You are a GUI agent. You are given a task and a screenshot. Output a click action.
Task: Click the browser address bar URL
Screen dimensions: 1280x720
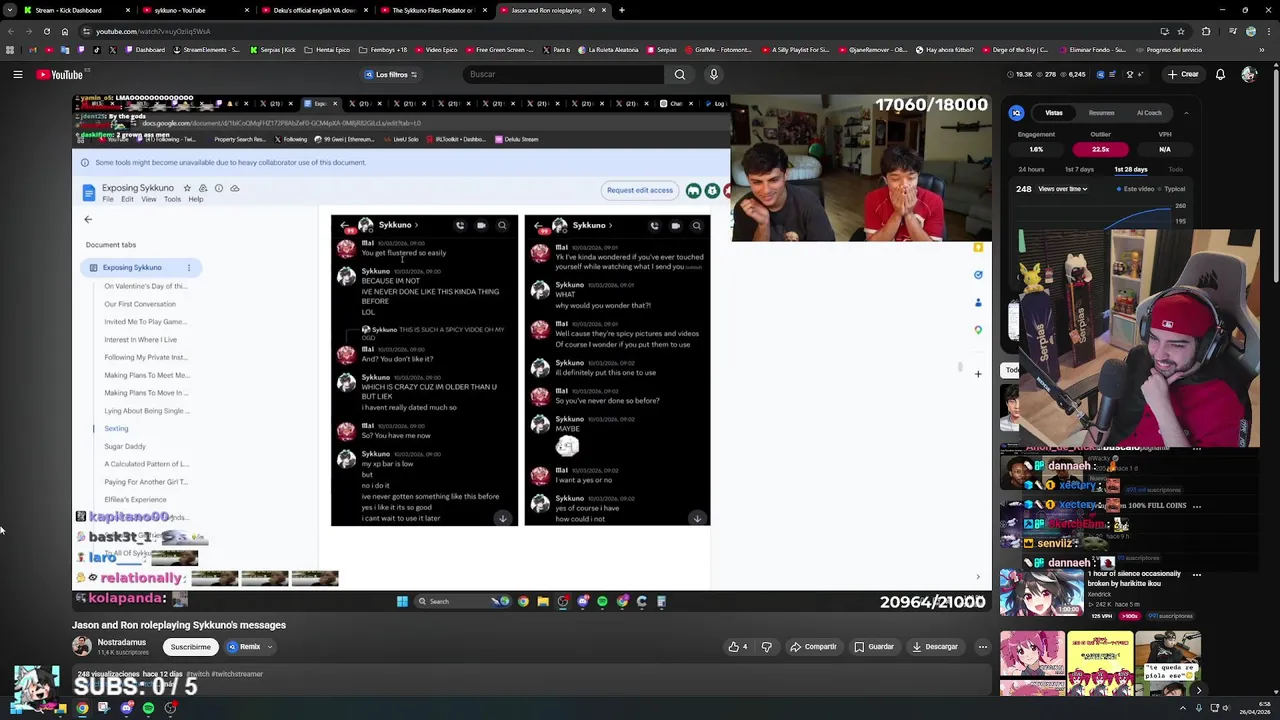[x=153, y=31]
